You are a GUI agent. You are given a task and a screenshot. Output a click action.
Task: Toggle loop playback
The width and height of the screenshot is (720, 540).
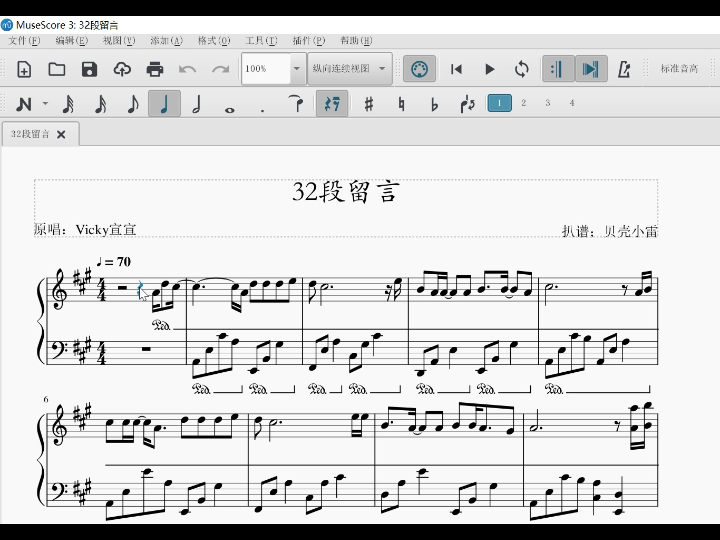click(522, 69)
